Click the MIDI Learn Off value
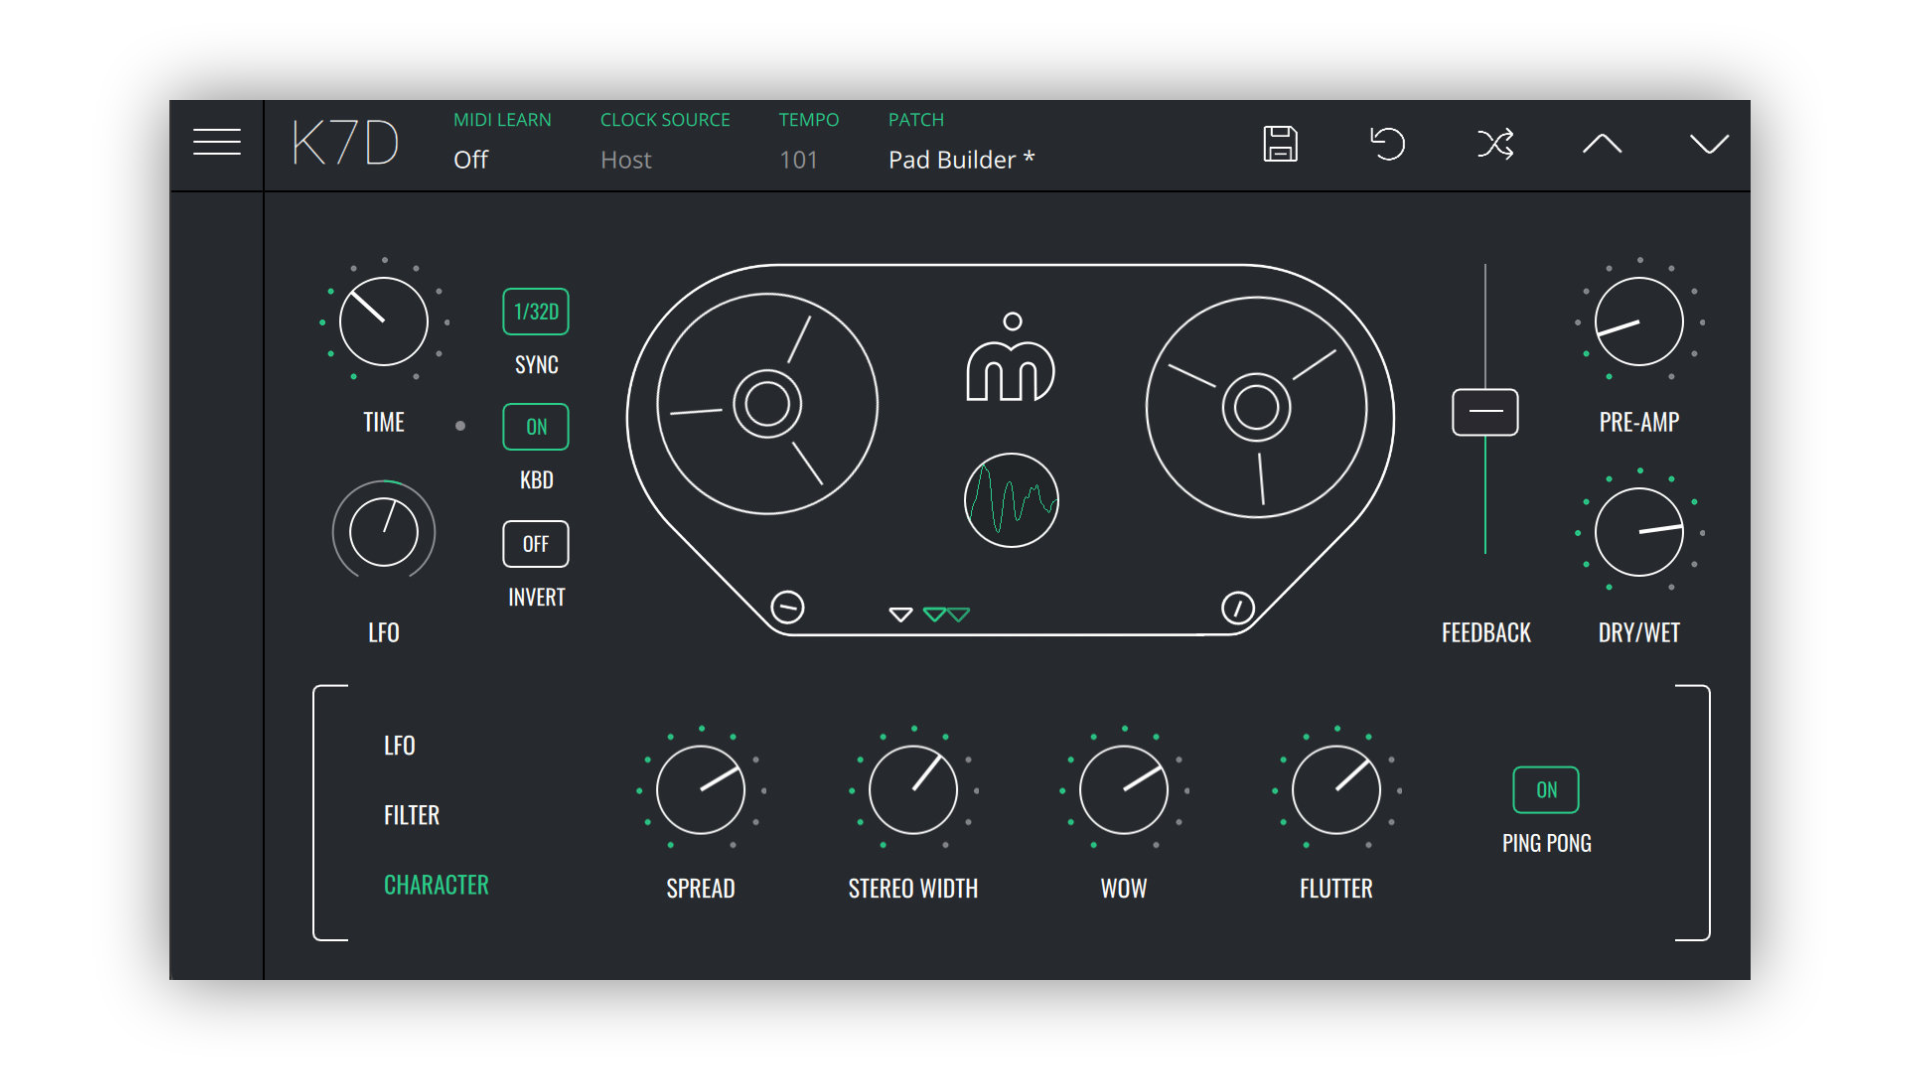Screen dimensions: 1920x1080 (471, 160)
